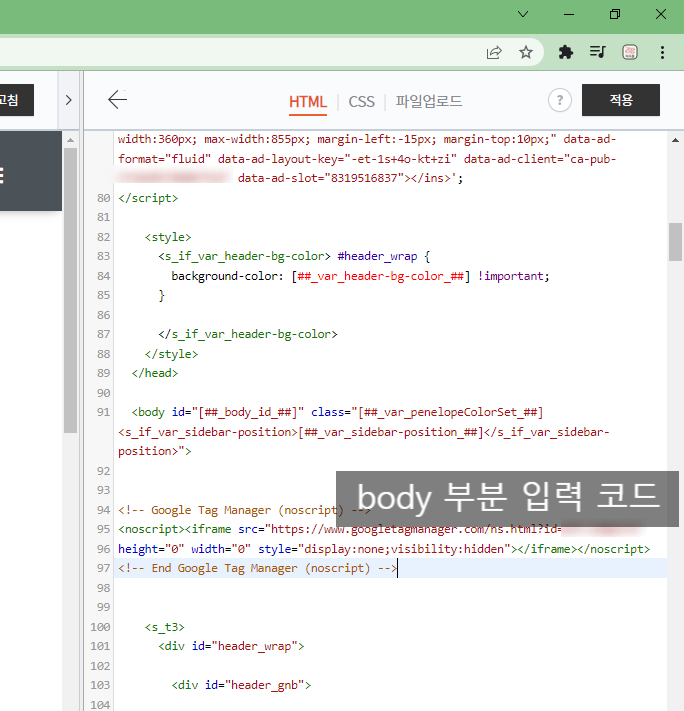
Task: Click the share page icon in address bar
Action: click(x=493, y=53)
